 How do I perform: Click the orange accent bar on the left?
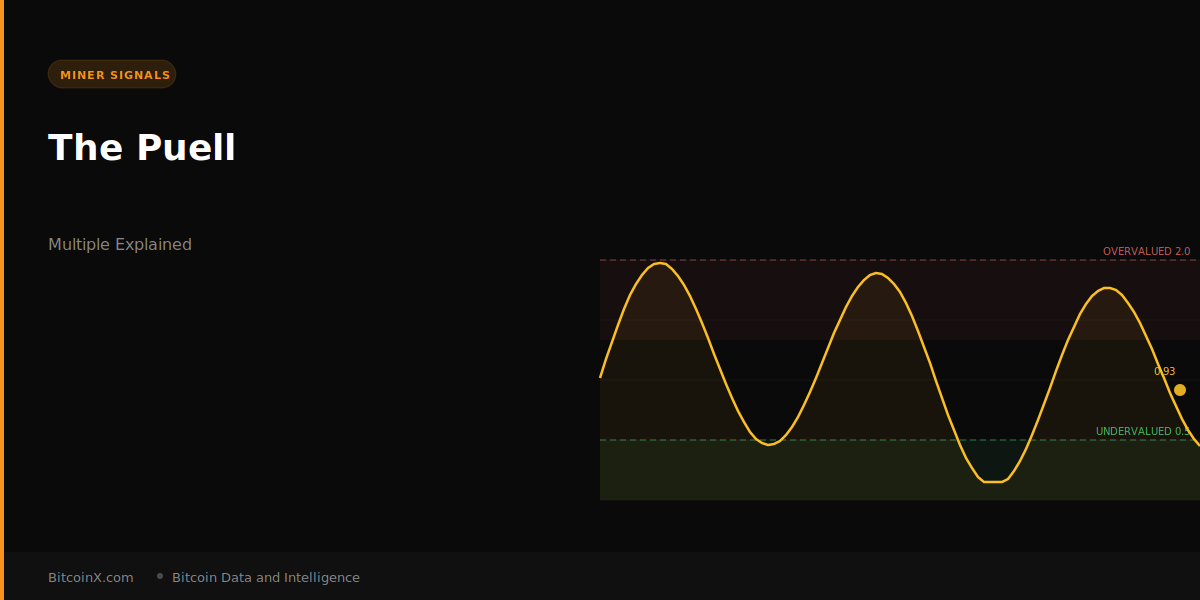tap(3, 300)
